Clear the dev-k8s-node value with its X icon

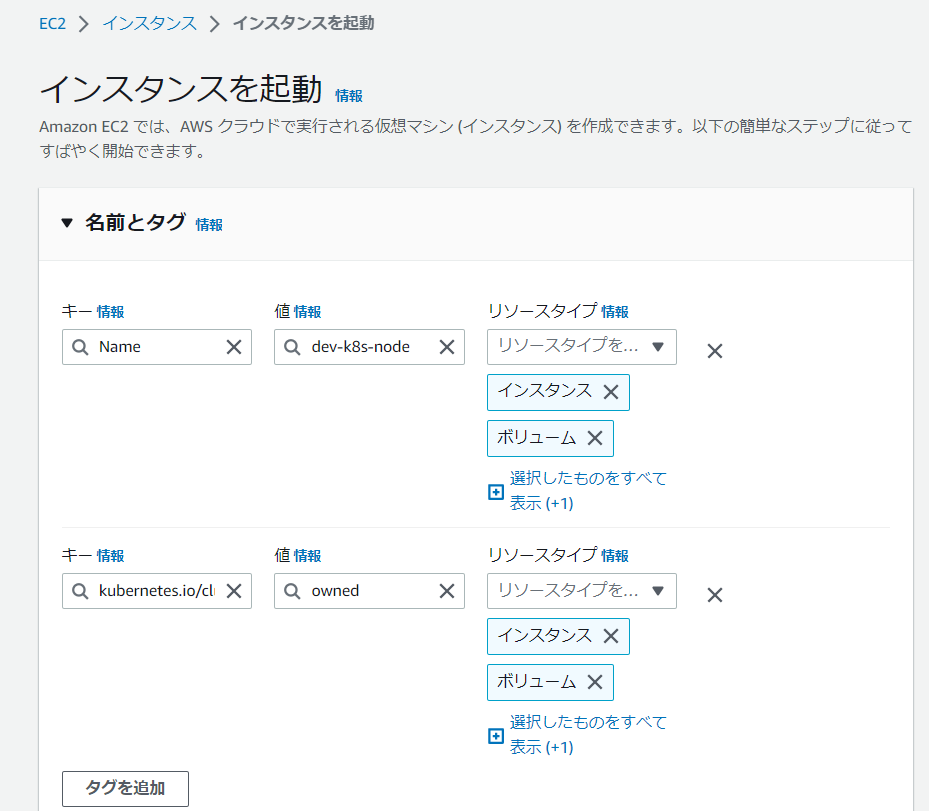tap(447, 347)
